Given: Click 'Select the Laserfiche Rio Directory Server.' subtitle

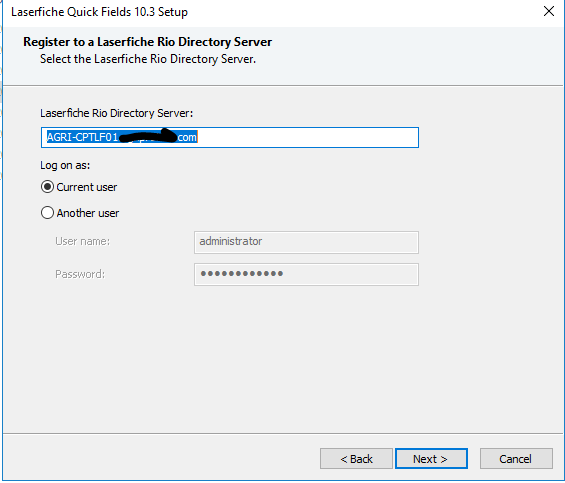Looking at the screenshot, I should click(148, 59).
